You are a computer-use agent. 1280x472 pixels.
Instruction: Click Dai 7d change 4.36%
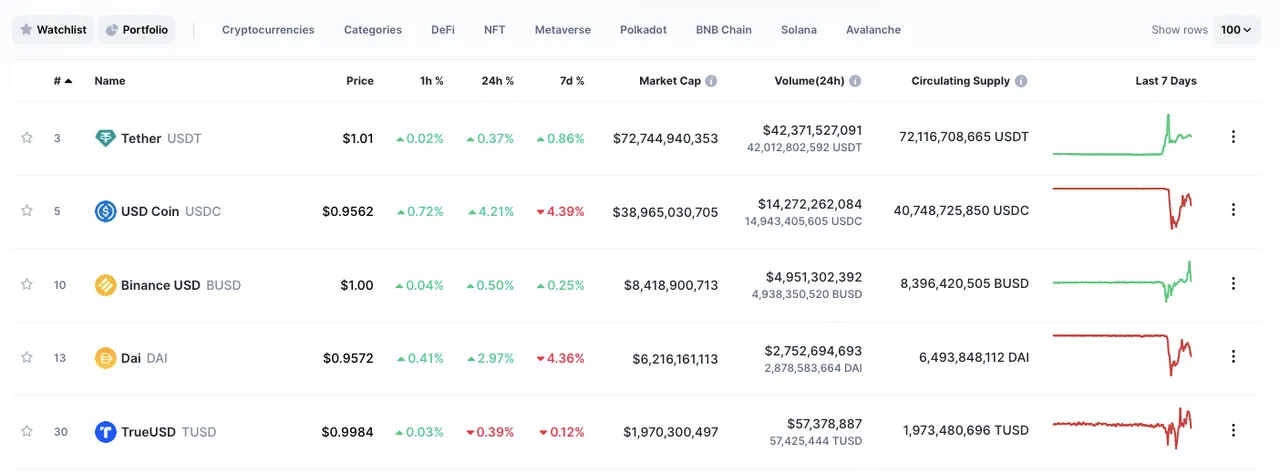[x=560, y=358]
